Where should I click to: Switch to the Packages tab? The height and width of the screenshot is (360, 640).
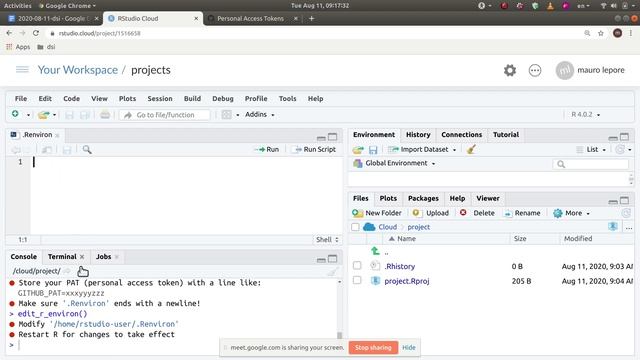(423, 198)
